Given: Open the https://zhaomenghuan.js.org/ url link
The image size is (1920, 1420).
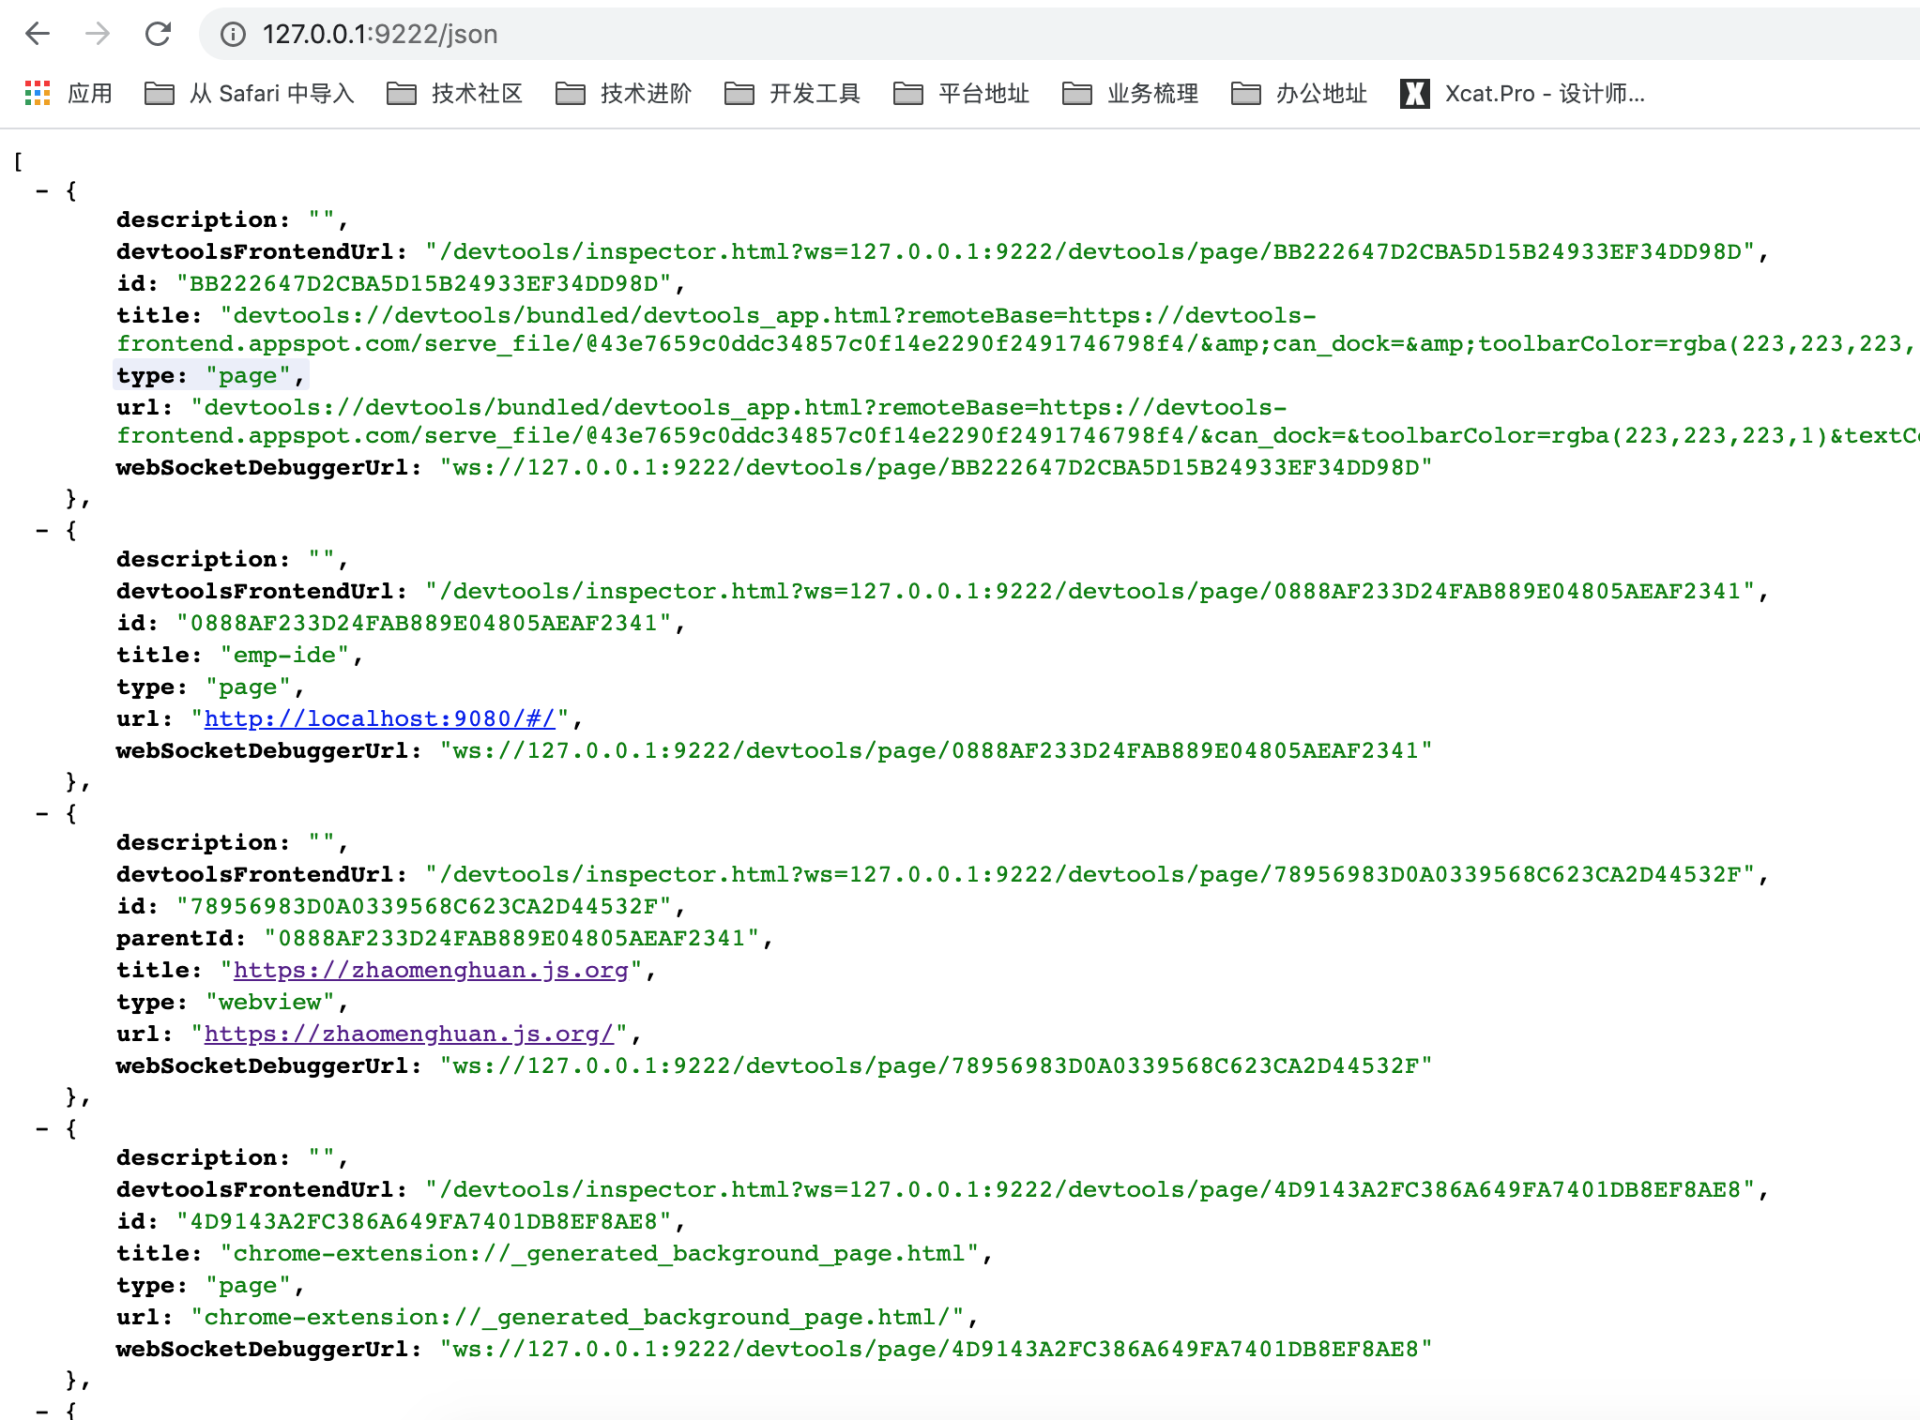Looking at the screenshot, I should point(408,1033).
